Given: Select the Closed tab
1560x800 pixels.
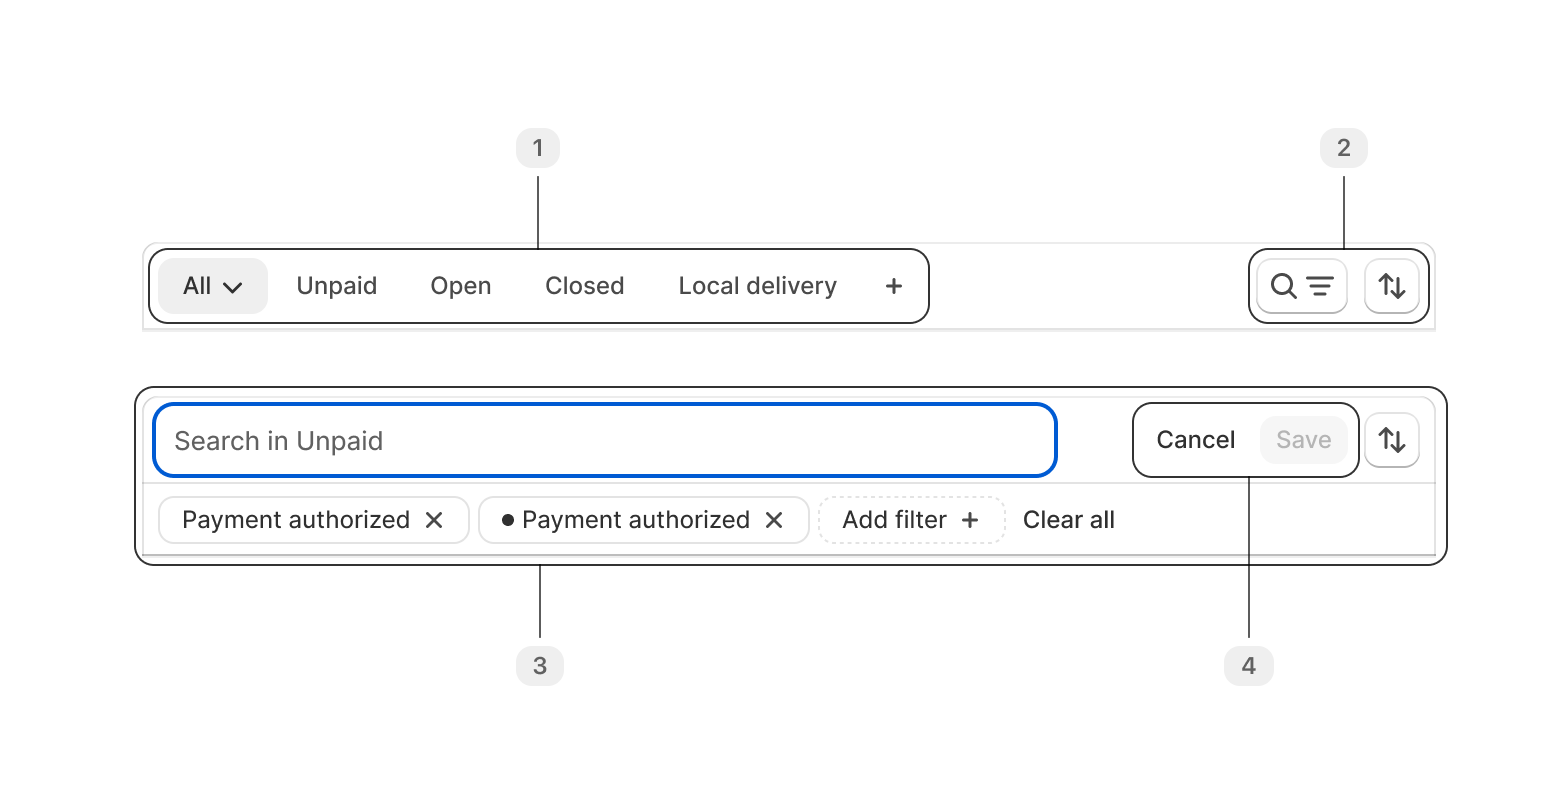Looking at the screenshot, I should (585, 286).
